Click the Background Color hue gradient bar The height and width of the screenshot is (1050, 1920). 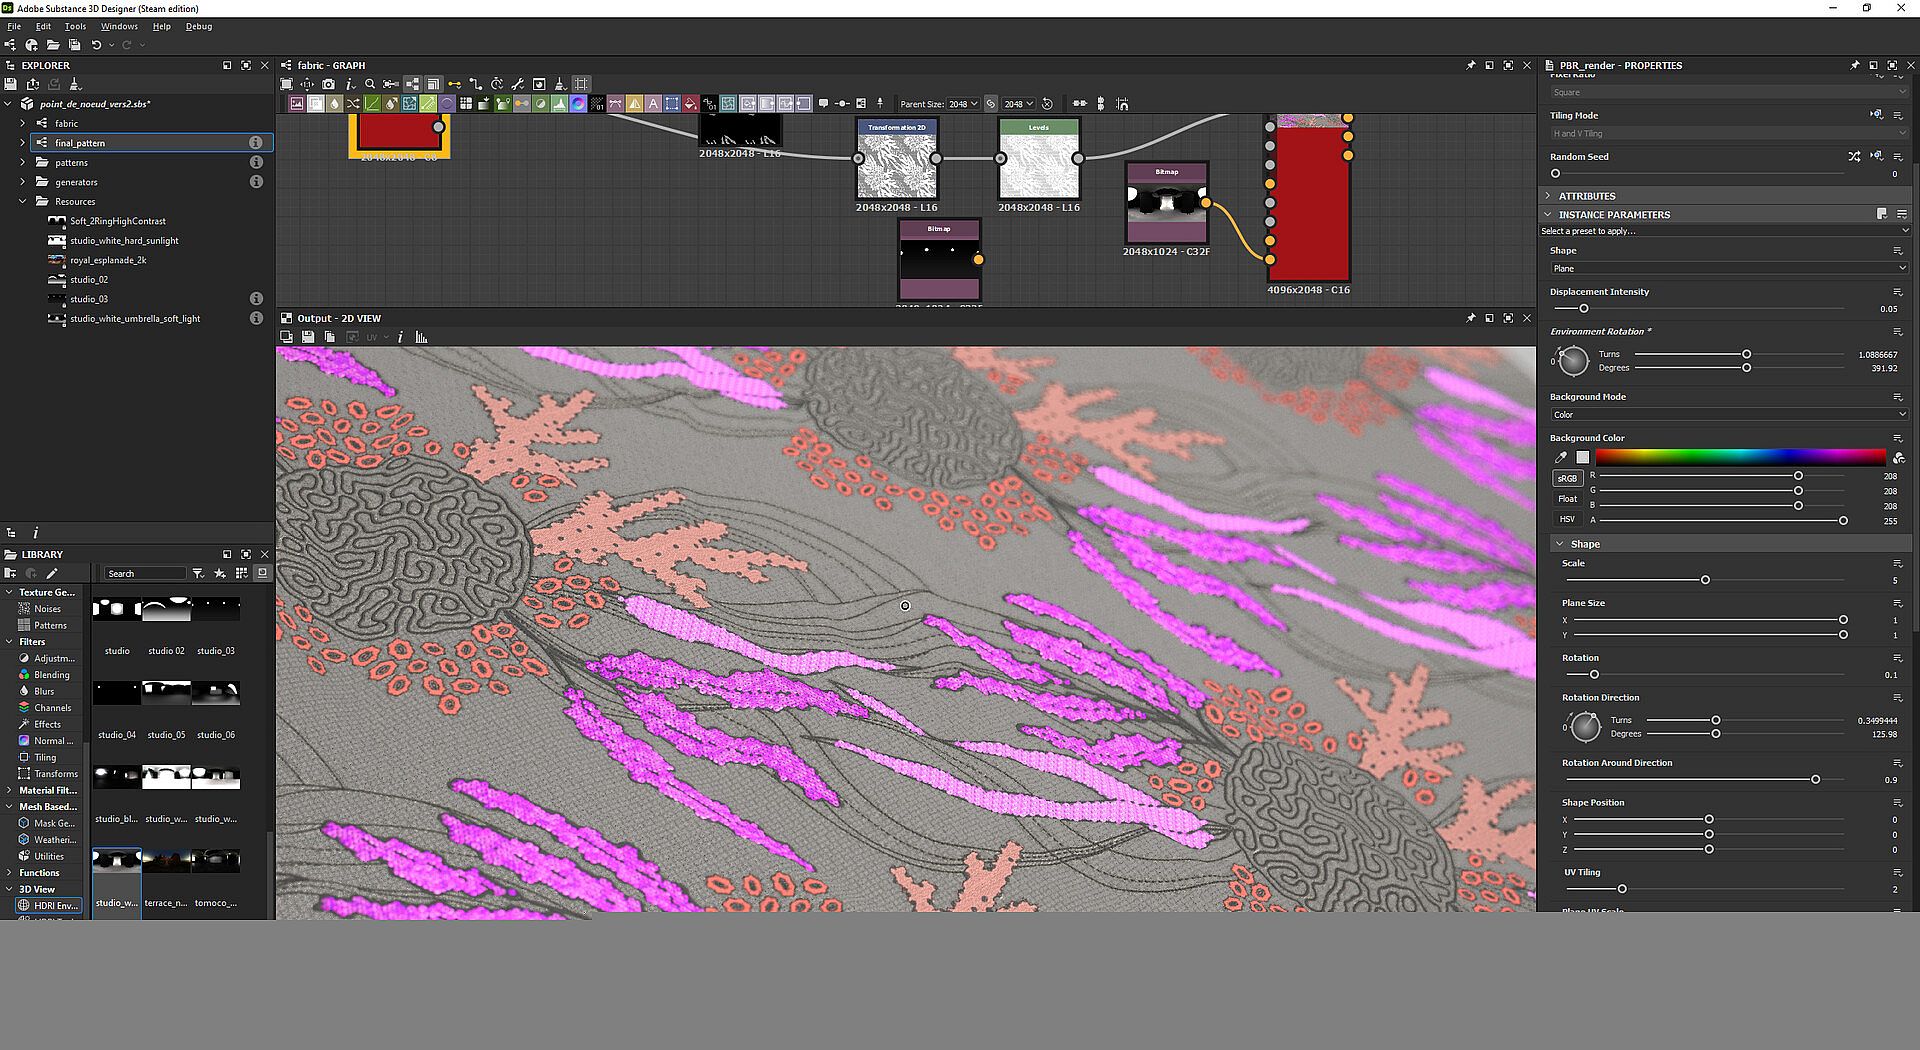1740,457
